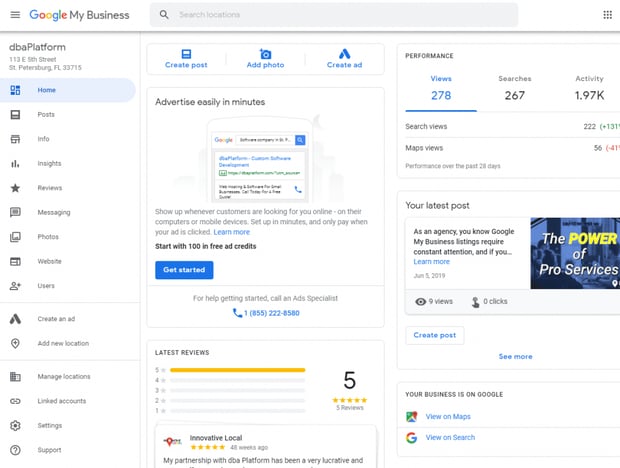Click the Google G search icon

coord(412,438)
